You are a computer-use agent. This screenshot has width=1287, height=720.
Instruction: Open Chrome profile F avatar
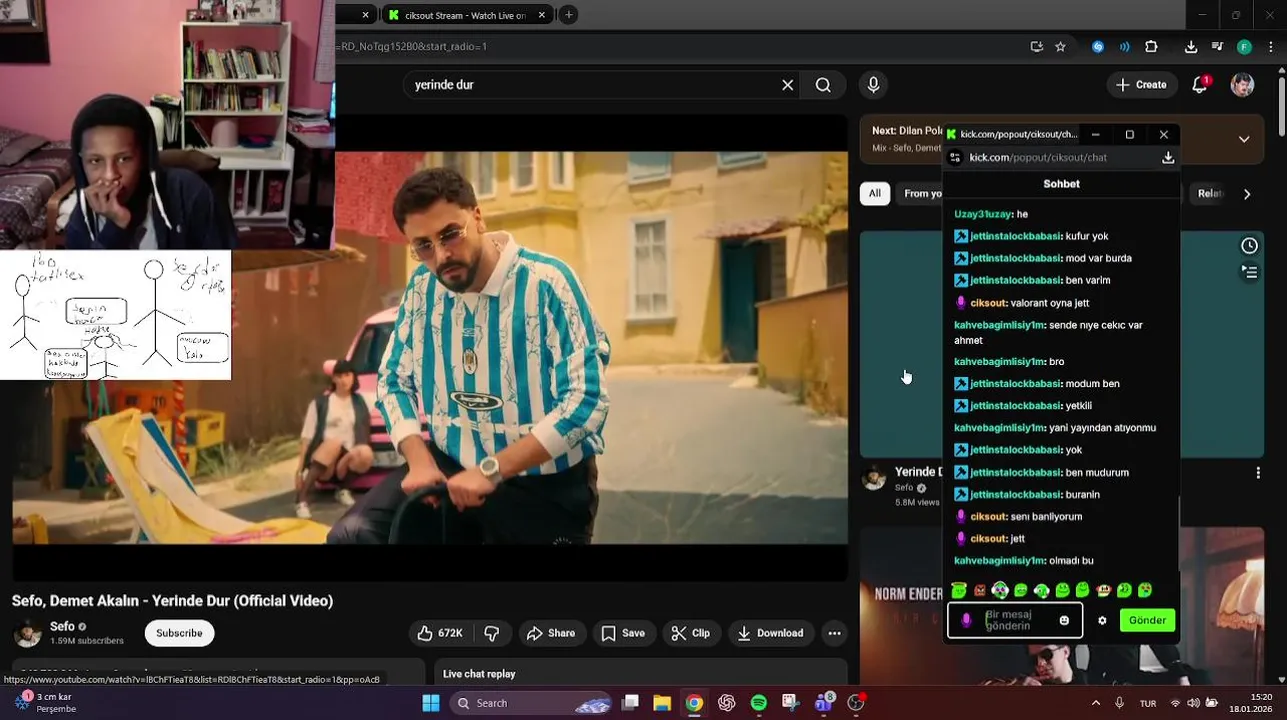click(x=1244, y=46)
